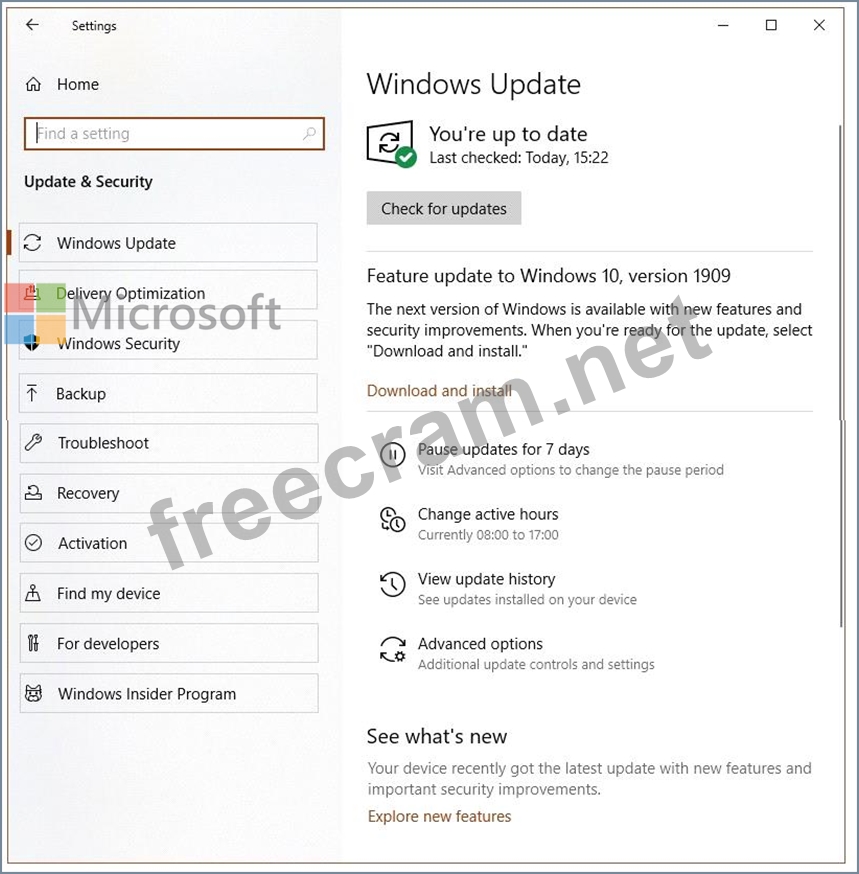Click the Check for updates button
The image size is (859, 874).
coord(444,208)
